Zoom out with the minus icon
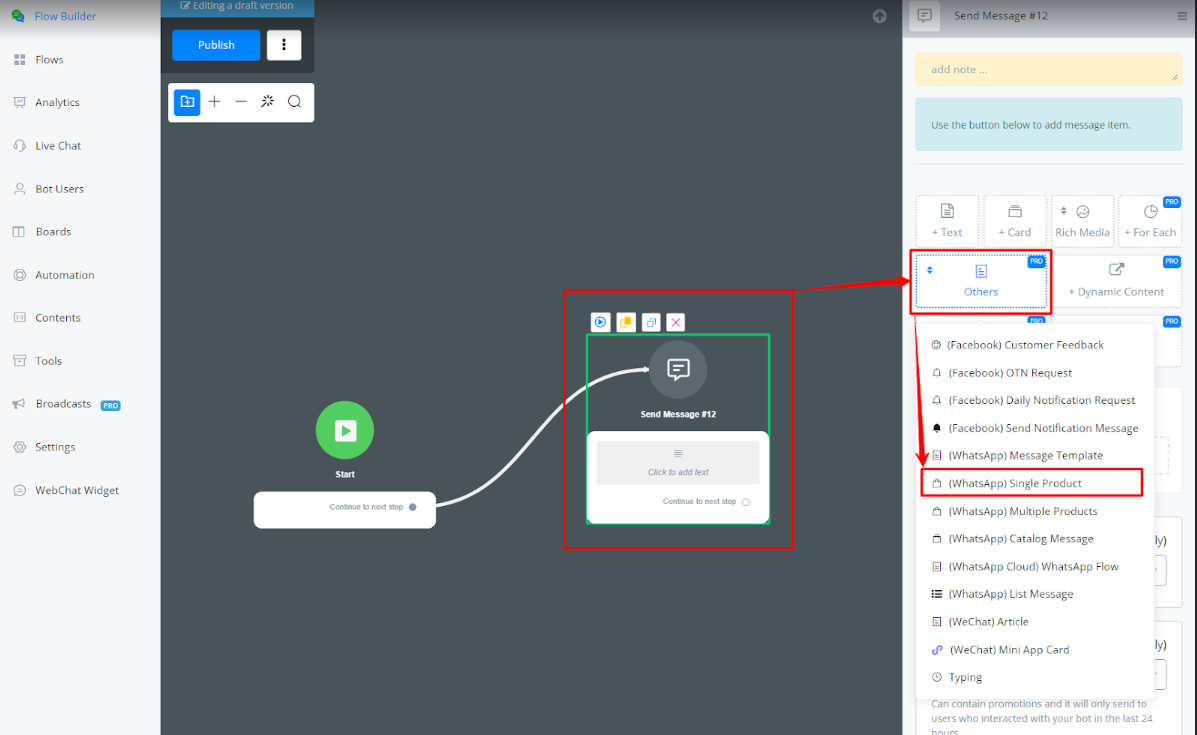This screenshot has height=735, width=1197. click(x=241, y=102)
